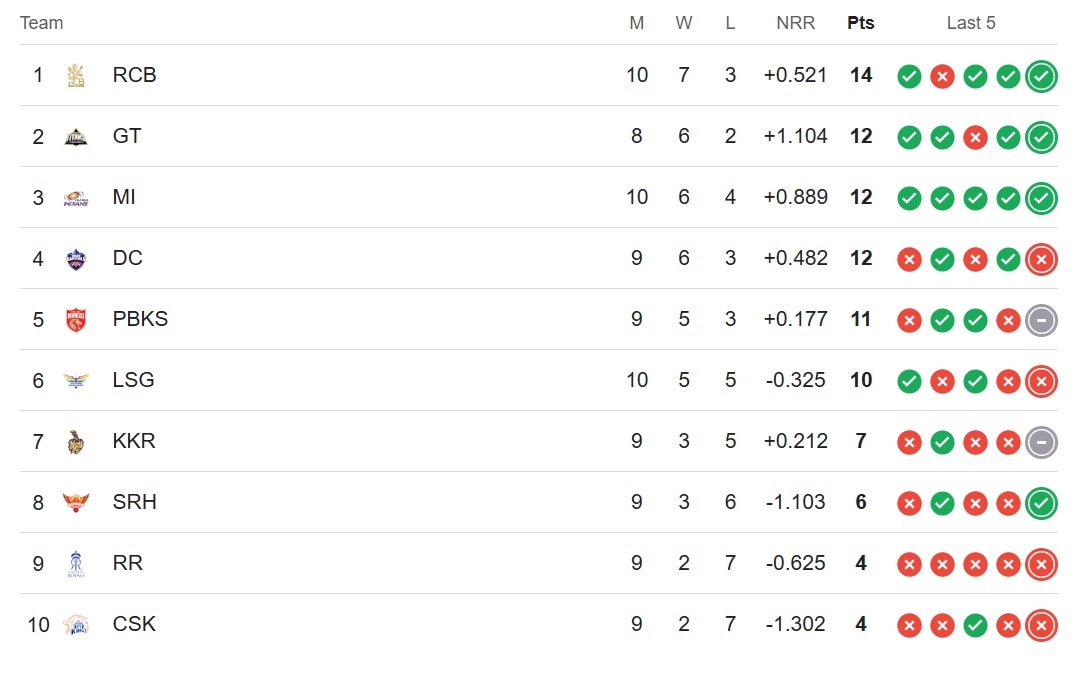Screen dimensions: 1076x674
Task: Click the KKR team logo
Action: [75, 442]
